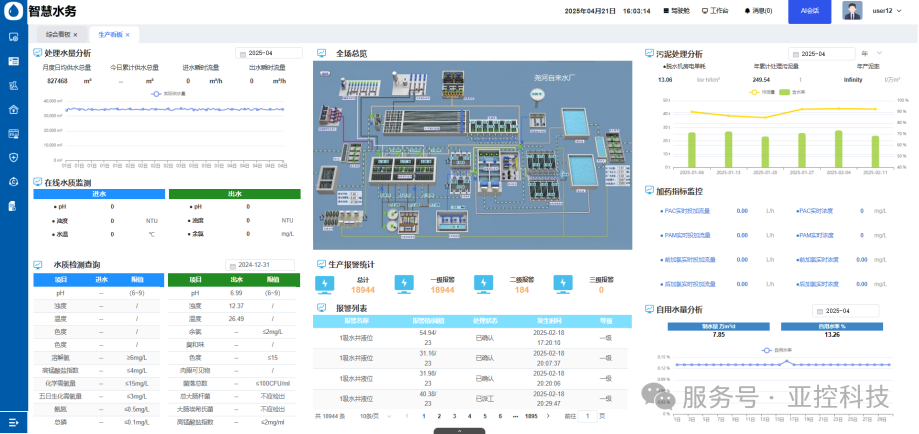The height and width of the screenshot is (434, 919).
Task: Go to page 2 of alarm list
Action: pos(438,415)
